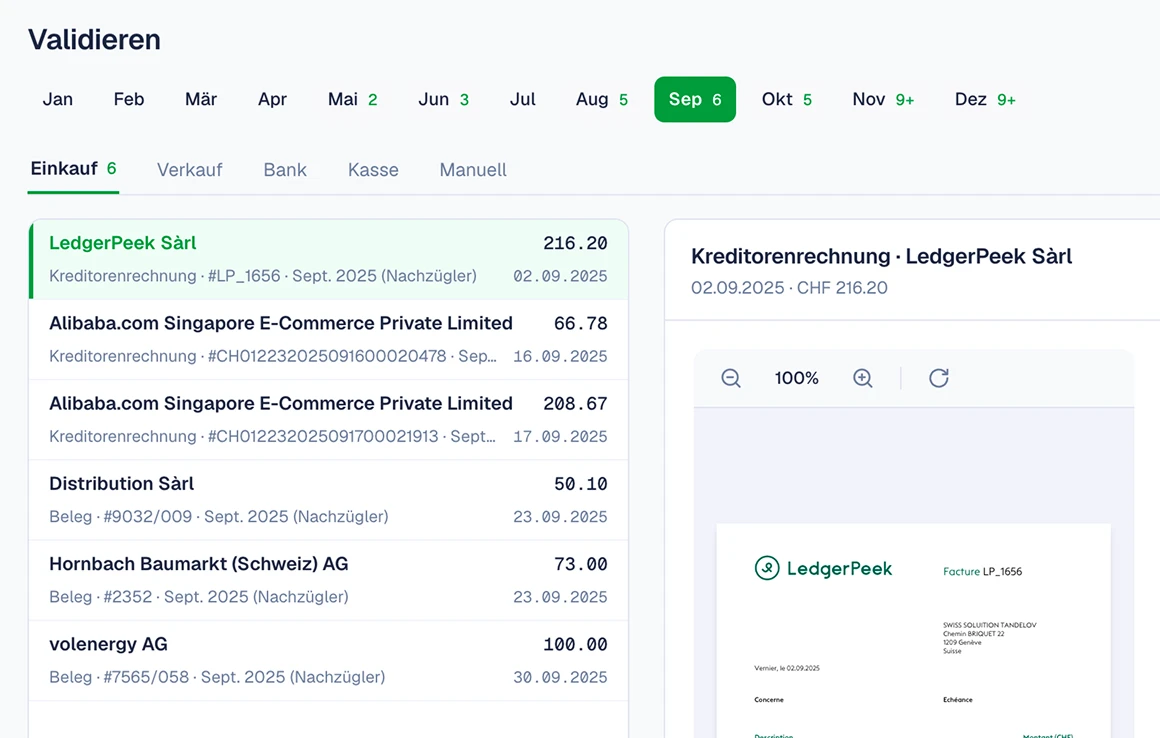Click Beleg #7565/058 description text
Screen dimensions: 1160x738
point(217,677)
